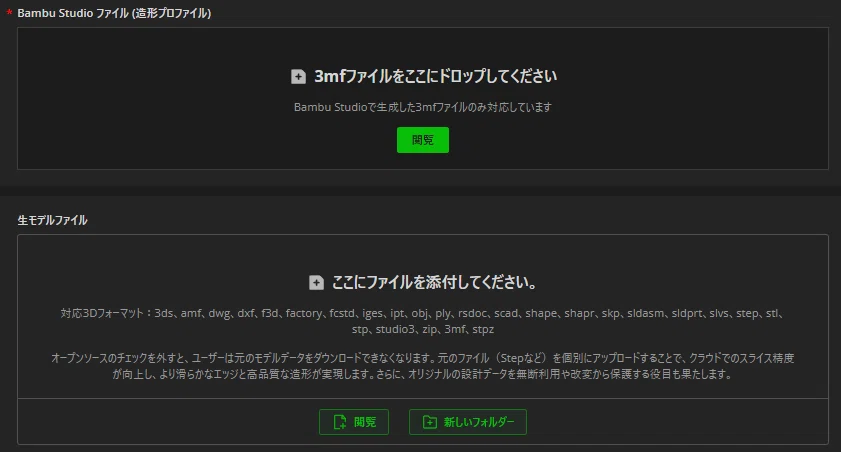Click the 閲覧 button under 生モデルファイル

click(x=354, y=422)
